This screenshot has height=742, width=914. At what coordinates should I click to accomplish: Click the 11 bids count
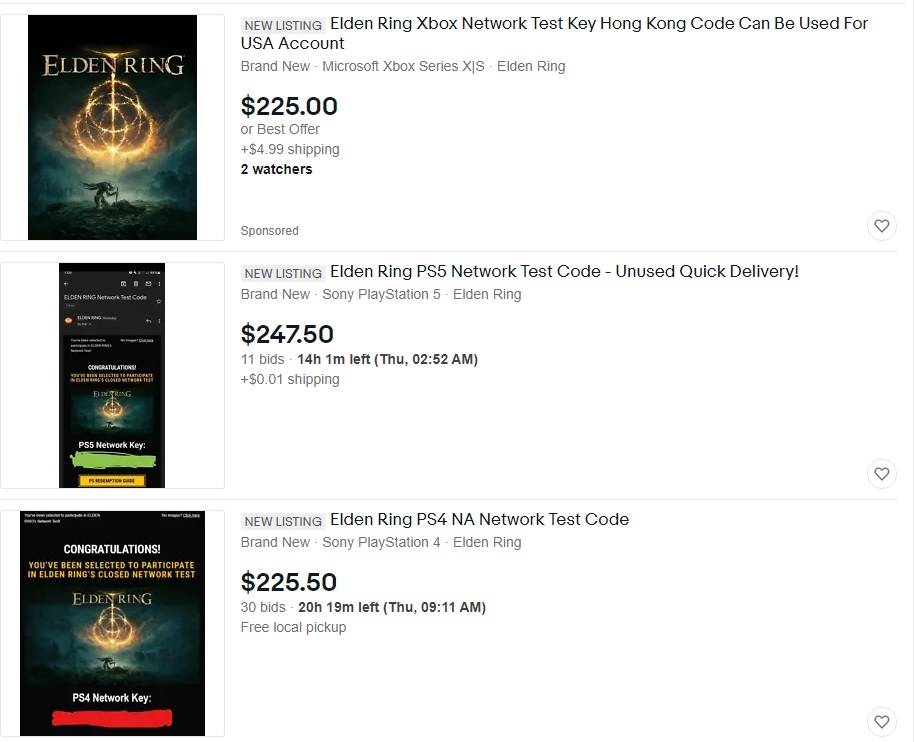pyautogui.click(x=262, y=359)
